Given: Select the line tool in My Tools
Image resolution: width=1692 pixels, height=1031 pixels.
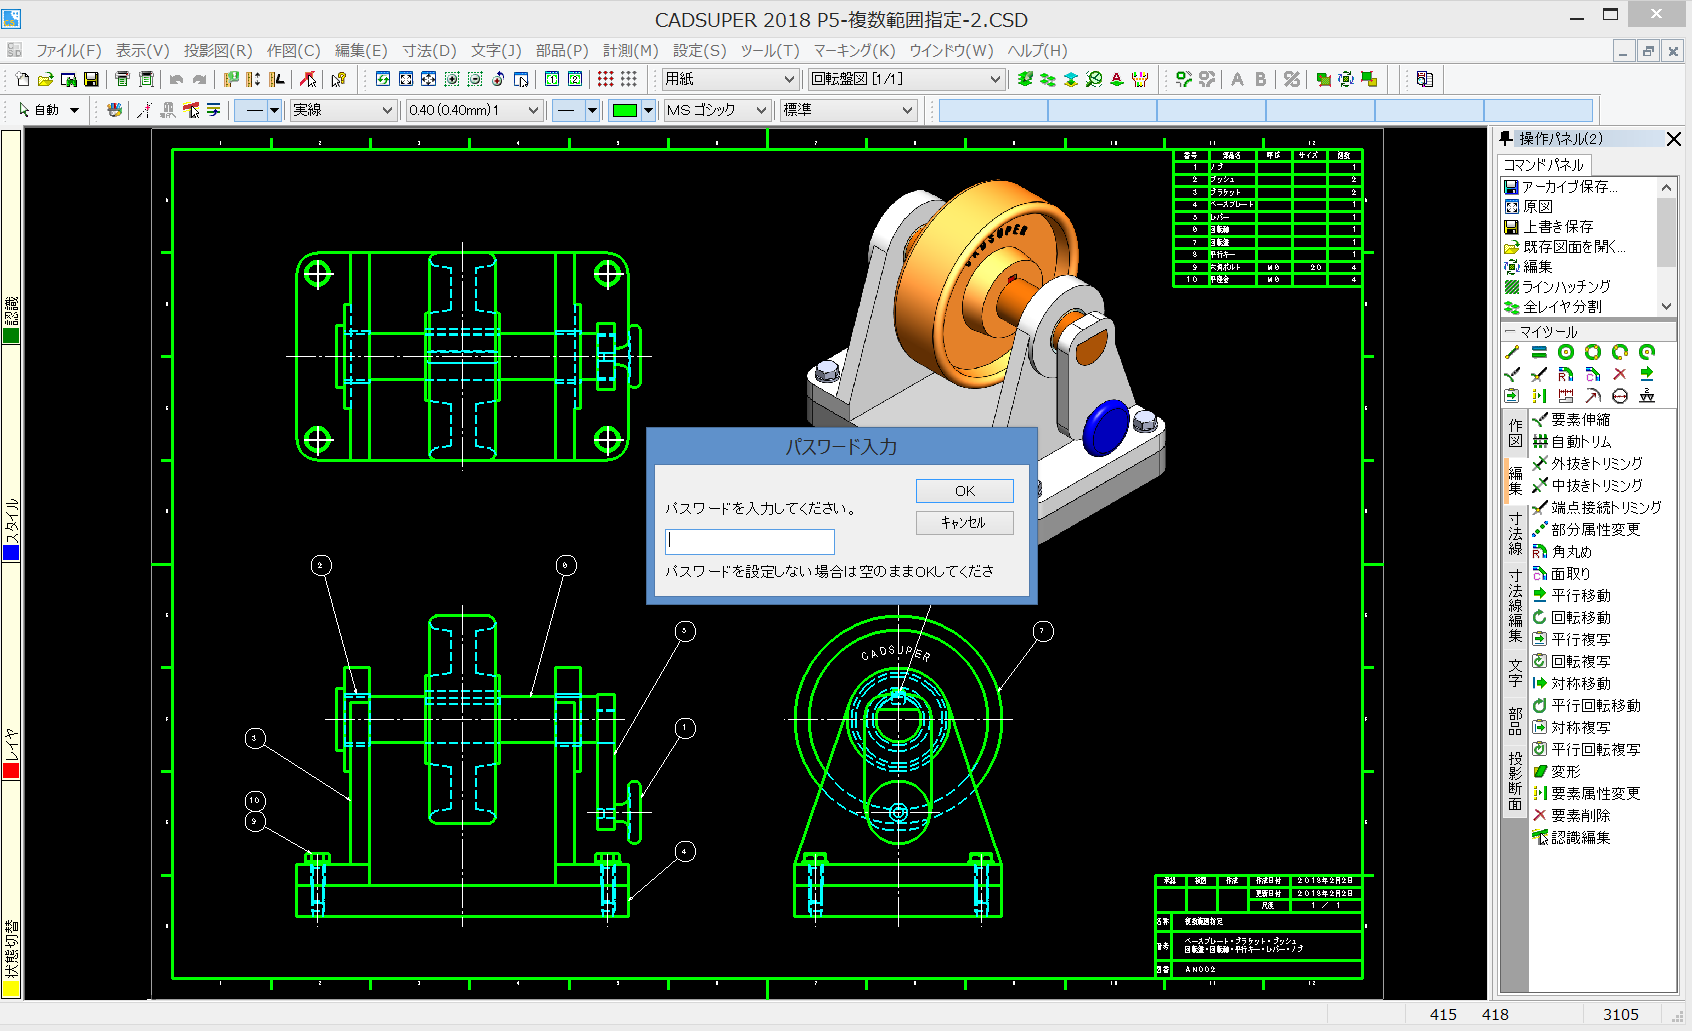Looking at the screenshot, I should click(x=1512, y=352).
